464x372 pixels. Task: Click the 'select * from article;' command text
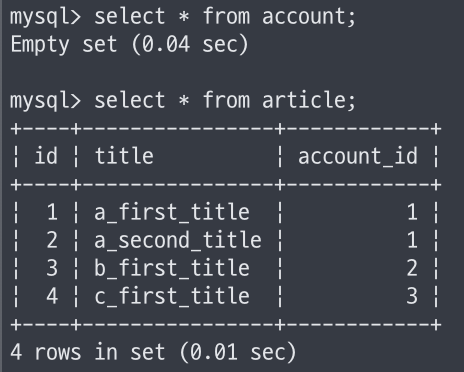pyautogui.click(x=225, y=100)
